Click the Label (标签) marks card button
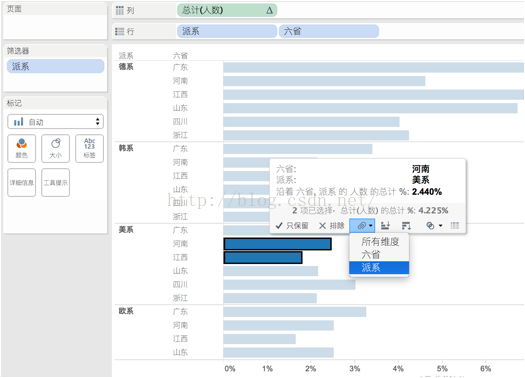Image resolution: width=525 pixels, height=378 pixels. point(89,148)
